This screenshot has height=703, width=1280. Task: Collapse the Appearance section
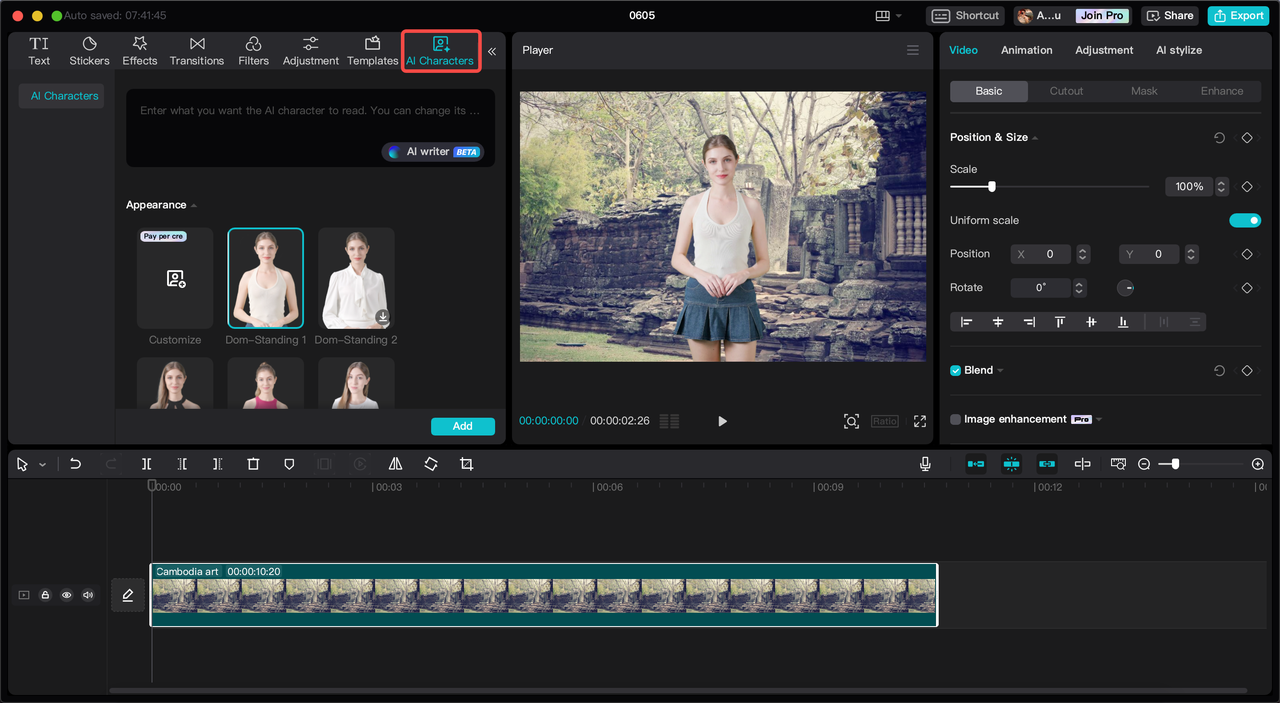[194, 205]
